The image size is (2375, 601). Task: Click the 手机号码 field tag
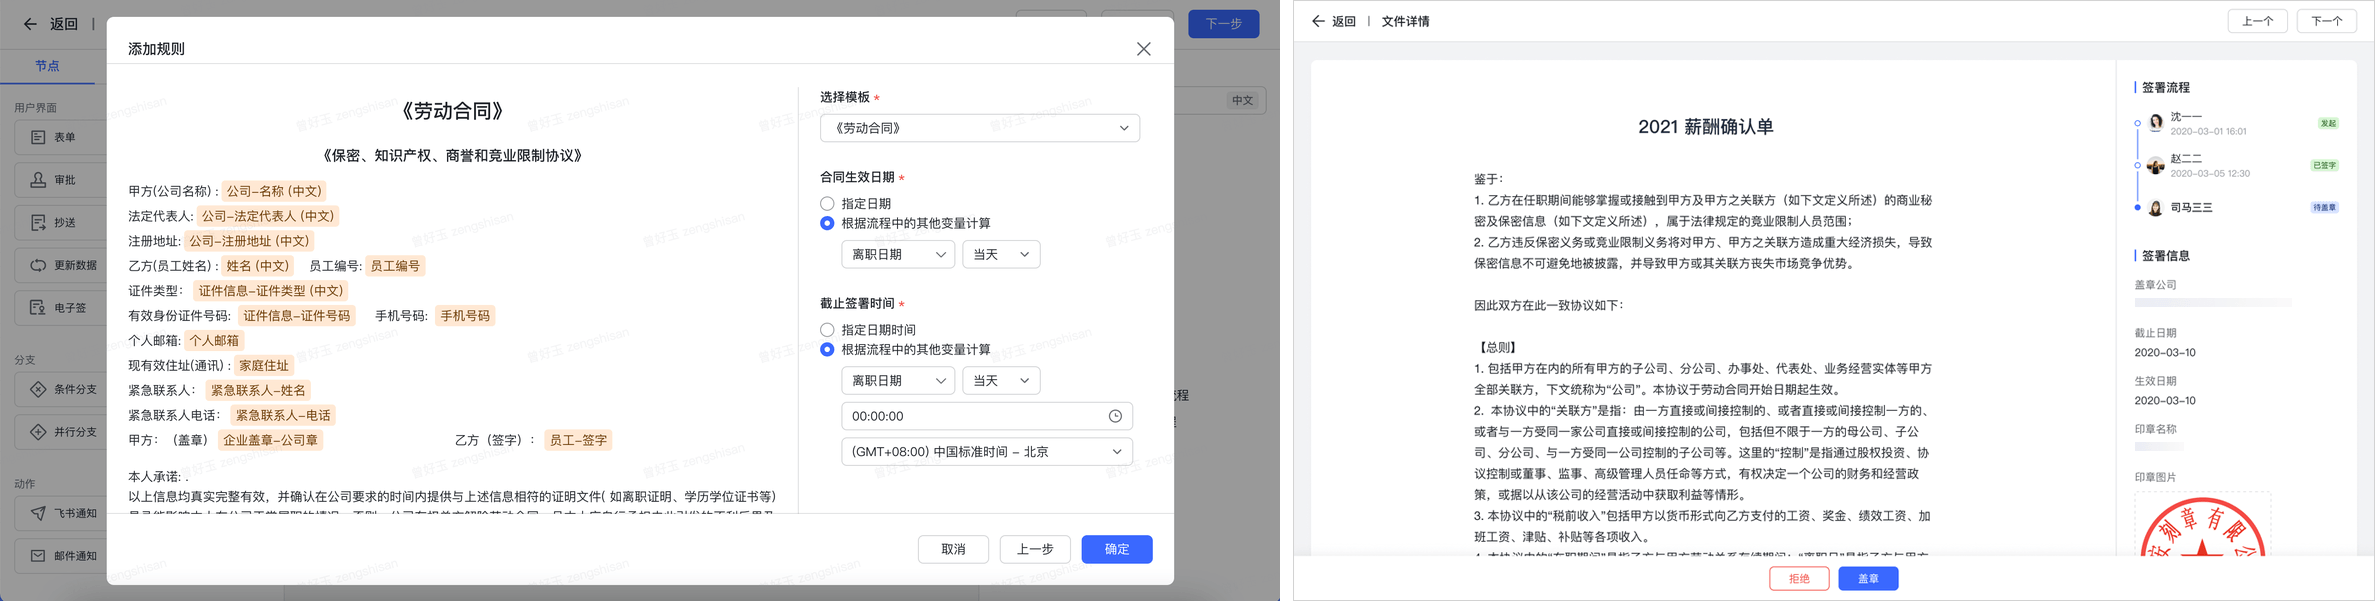(465, 316)
